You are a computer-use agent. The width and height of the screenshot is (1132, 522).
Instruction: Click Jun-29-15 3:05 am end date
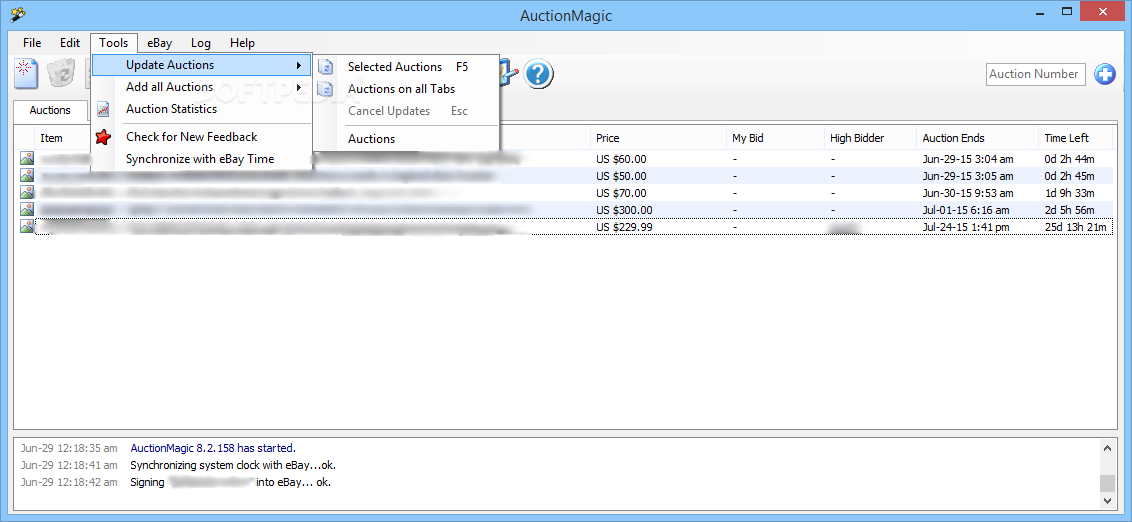click(x=968, y=176)
